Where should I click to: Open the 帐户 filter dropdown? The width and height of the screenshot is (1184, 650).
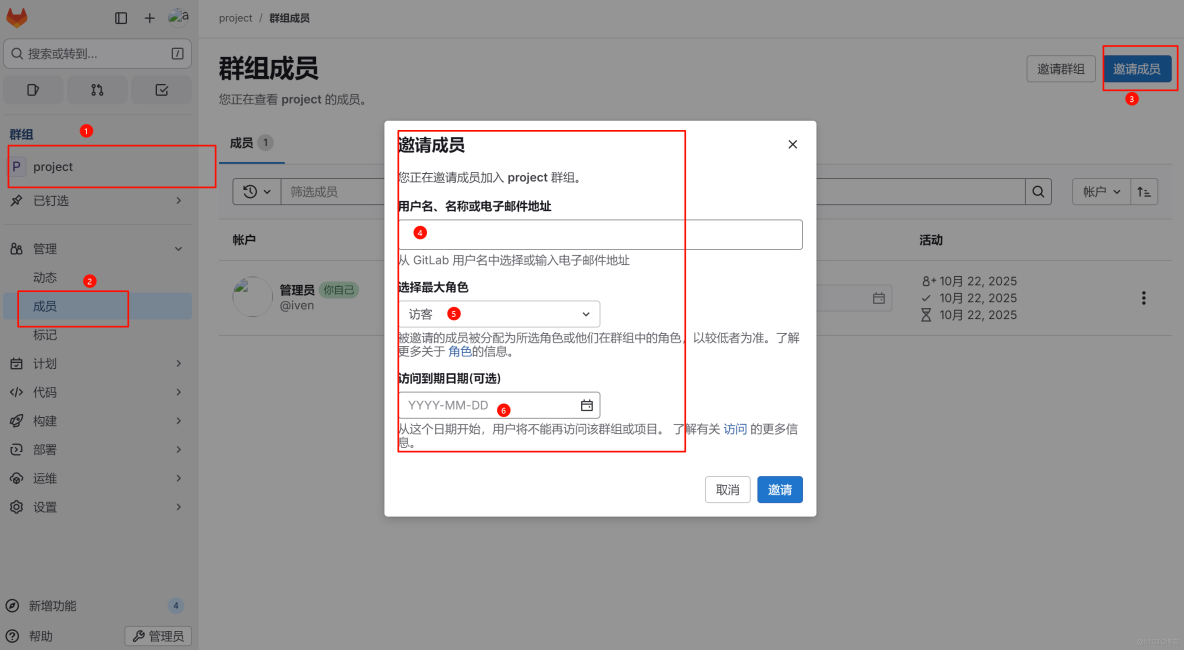pyautogui.click(x=1102, y=190)
